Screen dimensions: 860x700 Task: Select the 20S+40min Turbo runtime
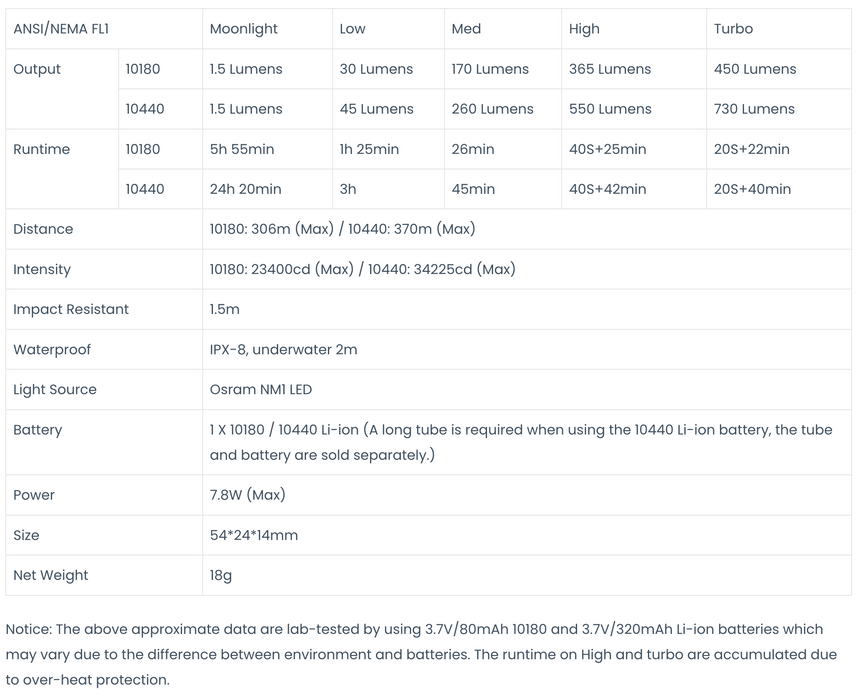pos(752,189)
